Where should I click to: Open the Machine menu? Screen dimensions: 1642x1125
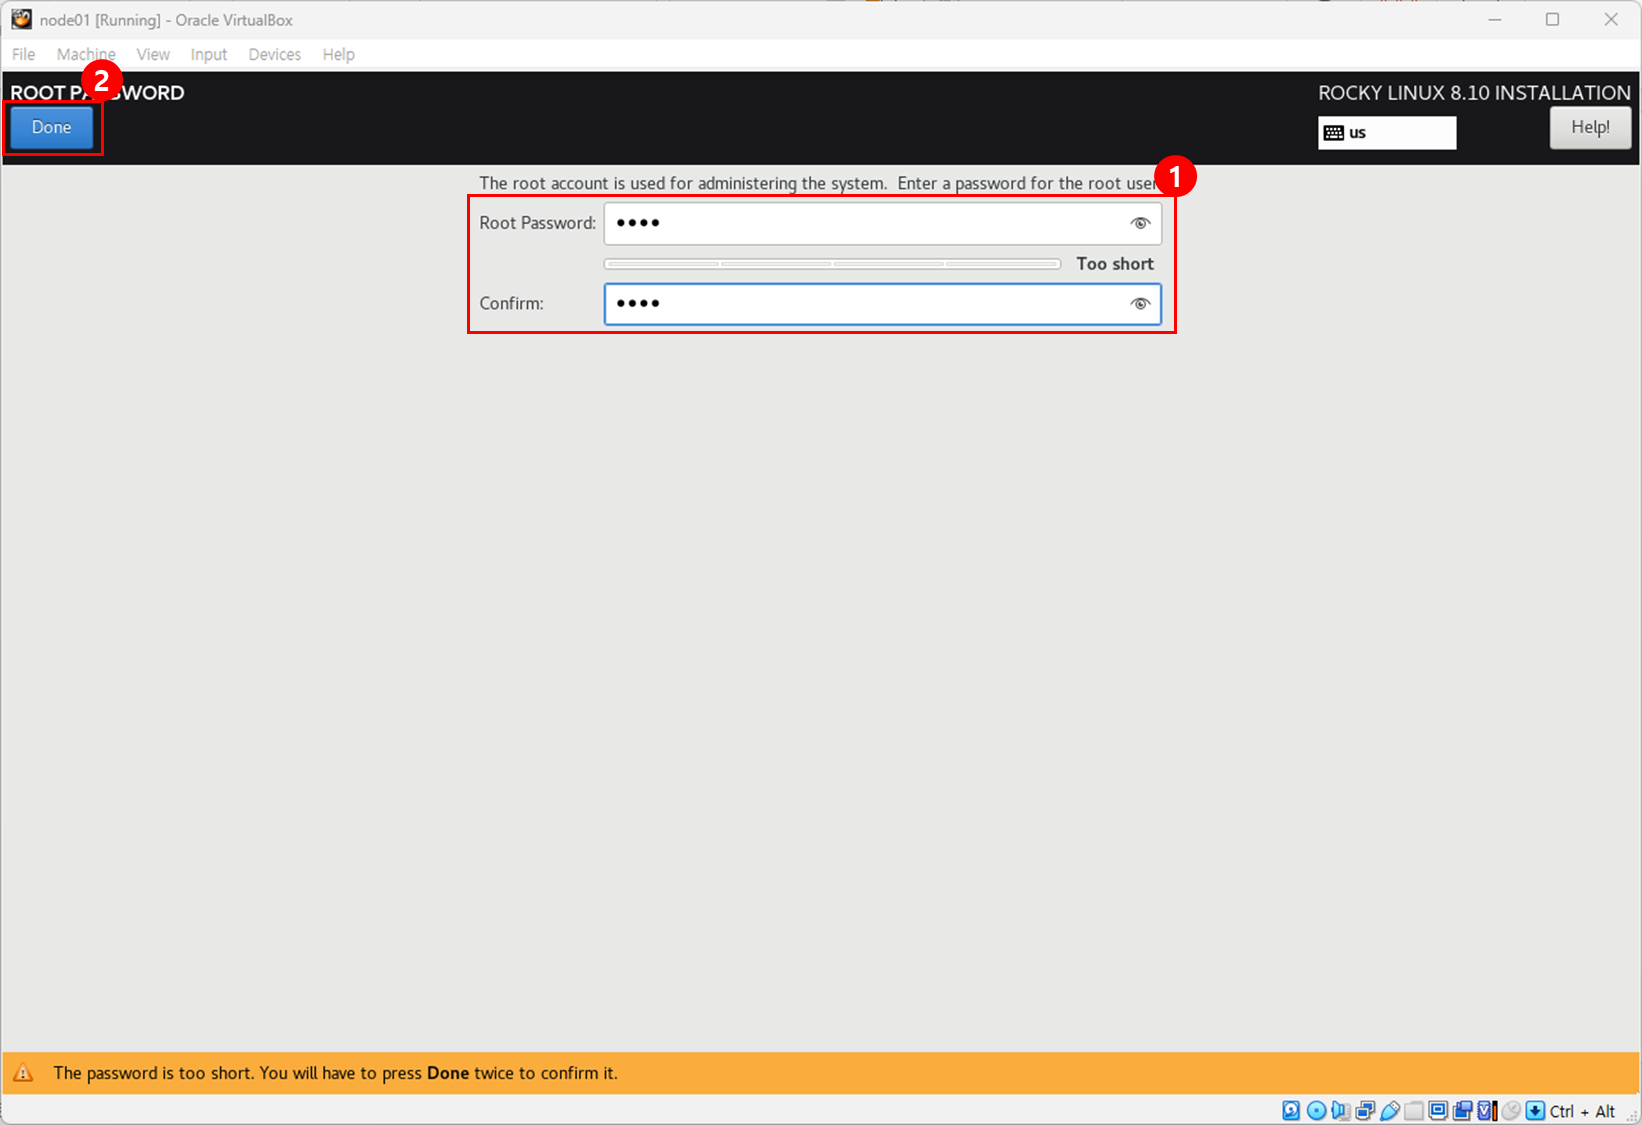click(x=86, y=54)
